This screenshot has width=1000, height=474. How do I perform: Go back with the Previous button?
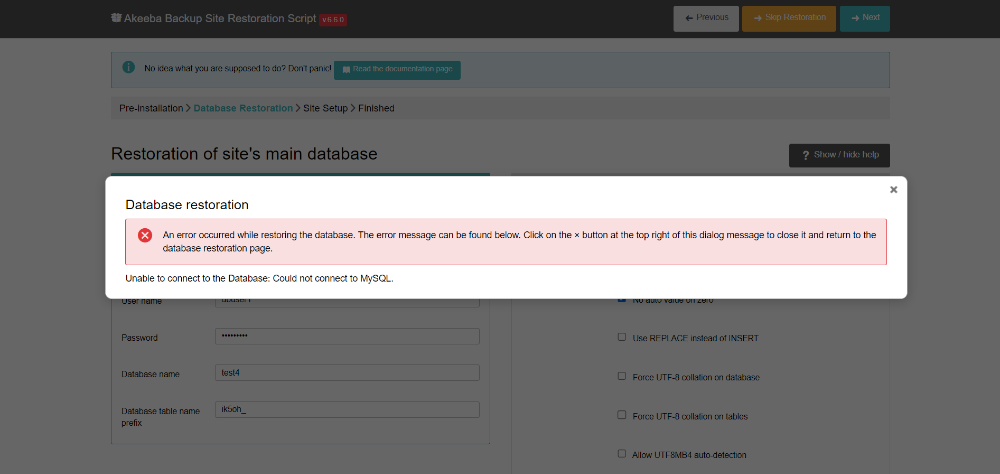tap(706, 18)
